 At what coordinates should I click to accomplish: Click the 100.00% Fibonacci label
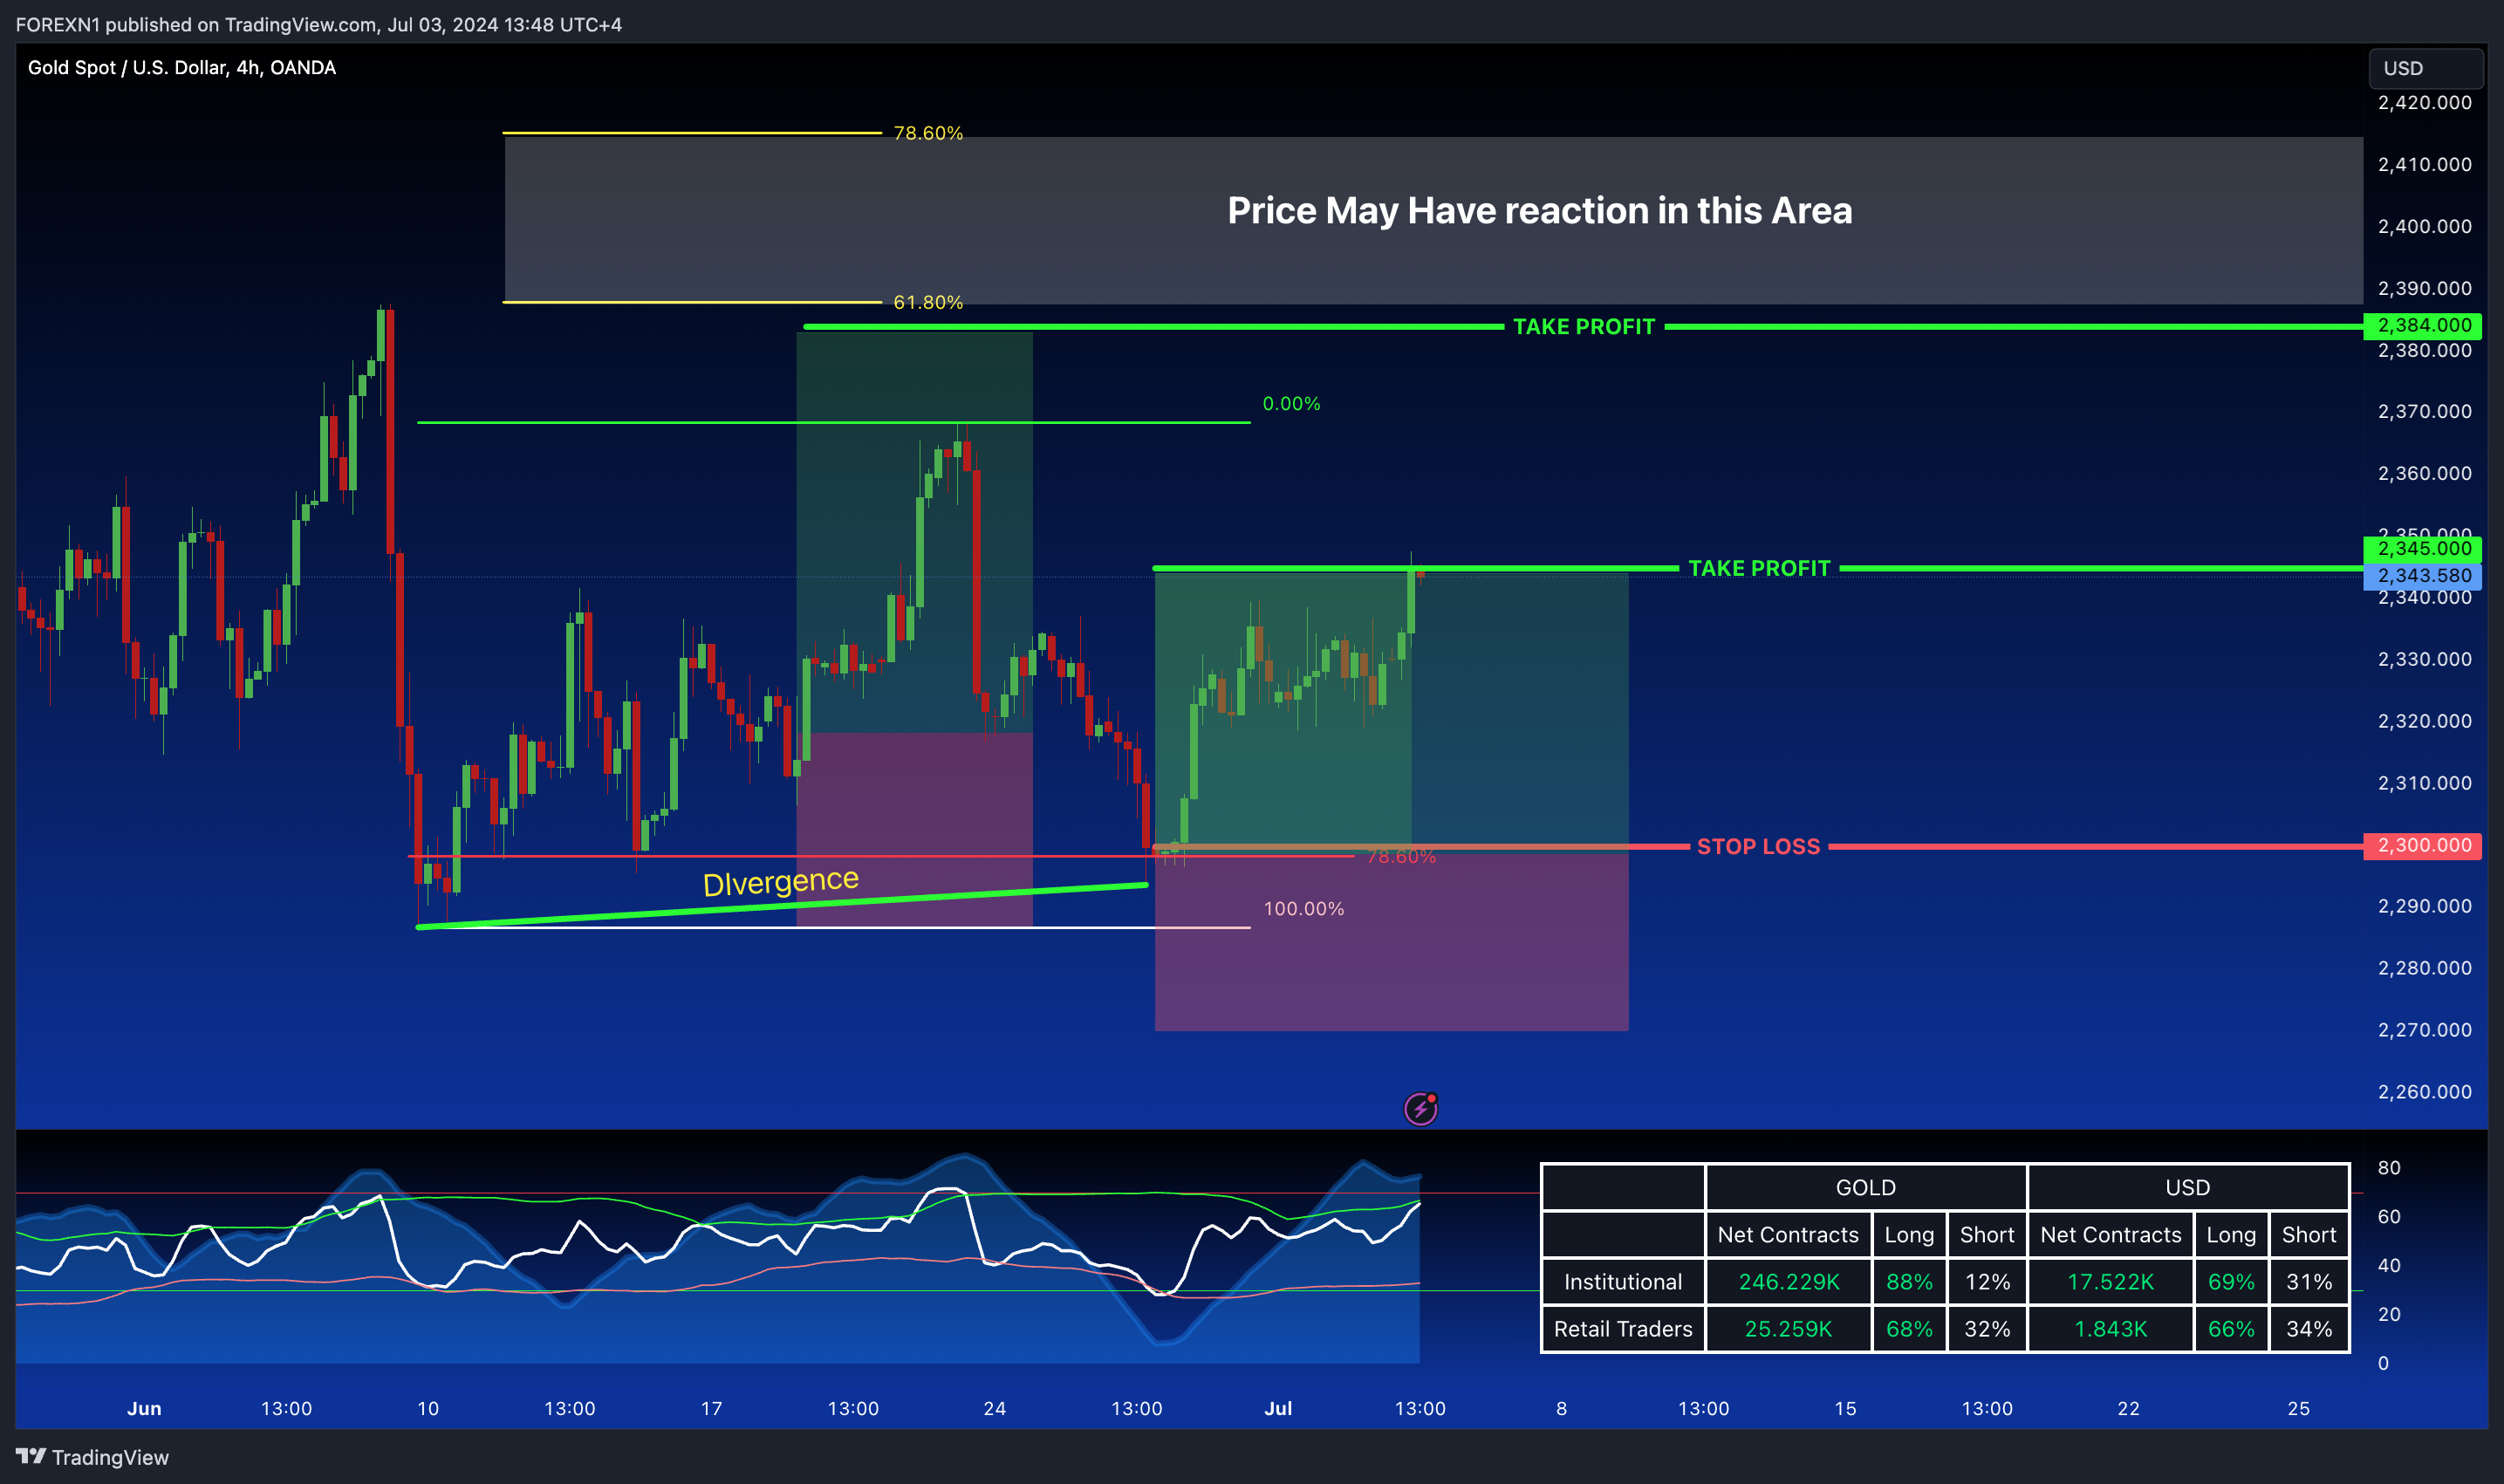[1303, 909]
